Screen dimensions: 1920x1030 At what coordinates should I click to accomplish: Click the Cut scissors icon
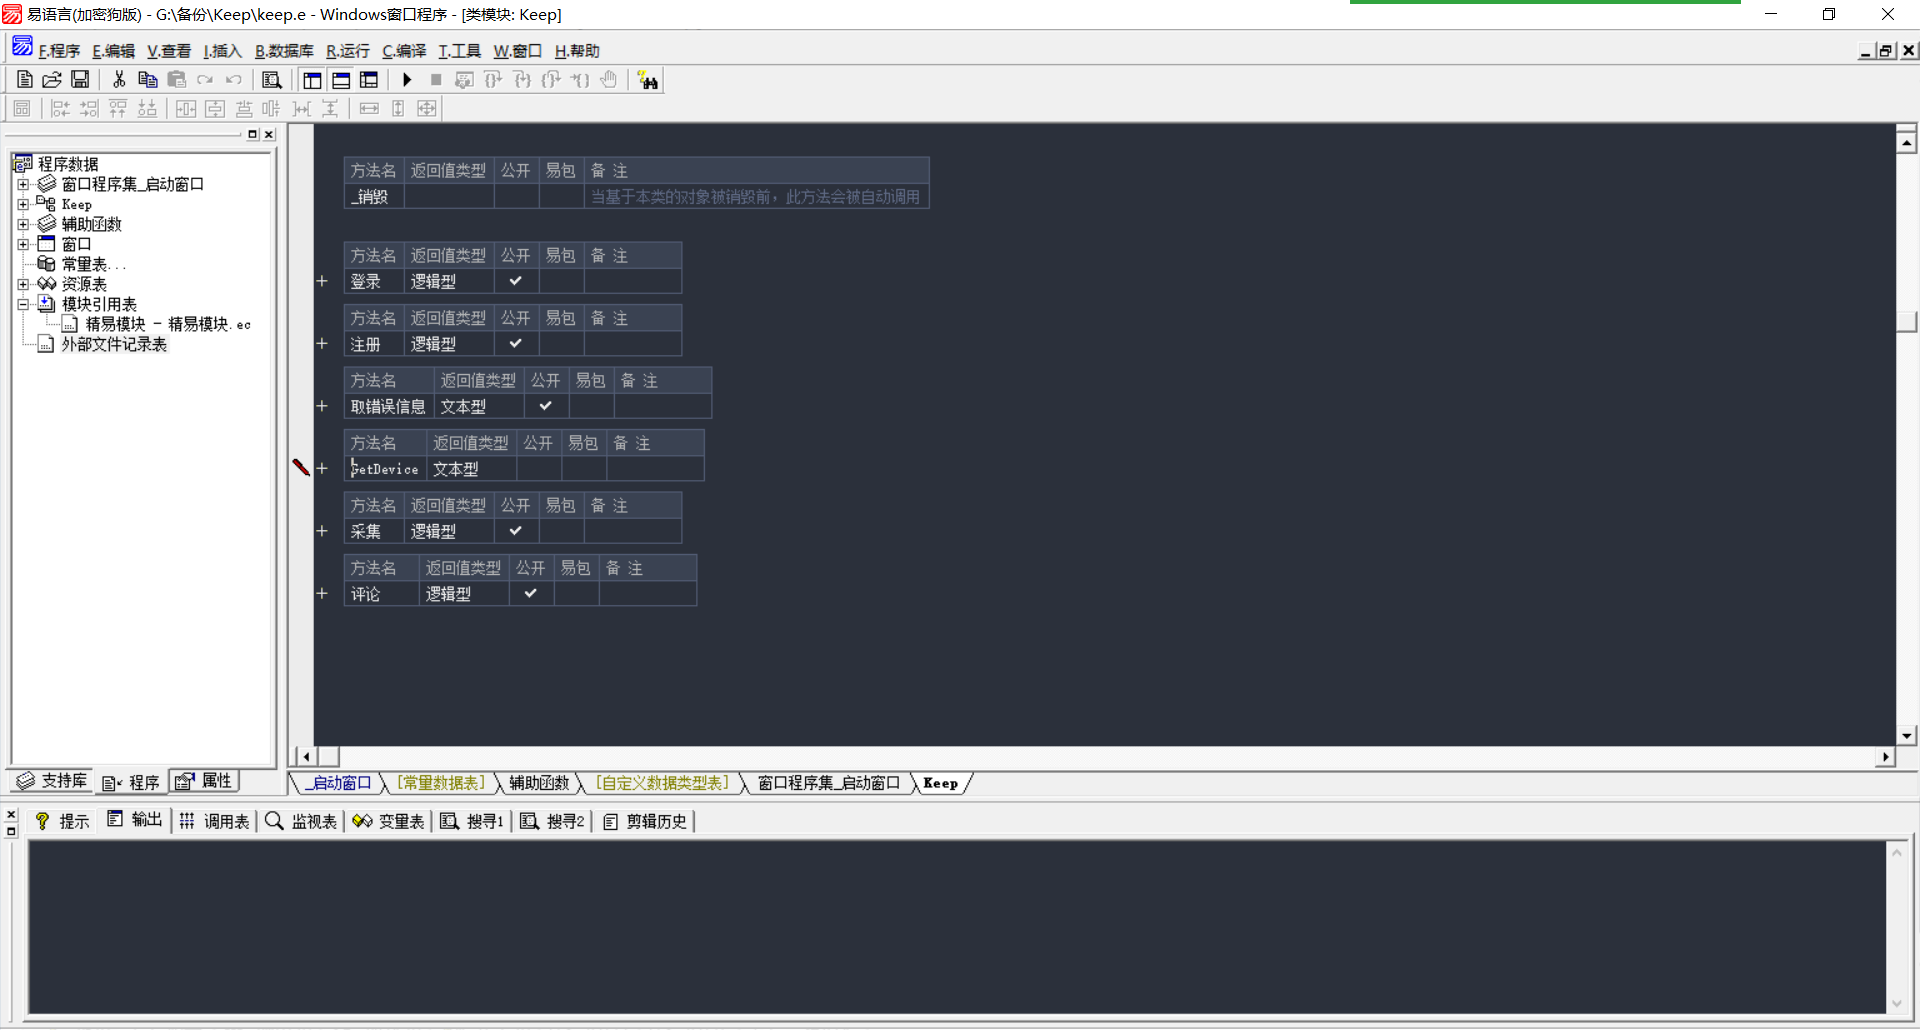119,80
